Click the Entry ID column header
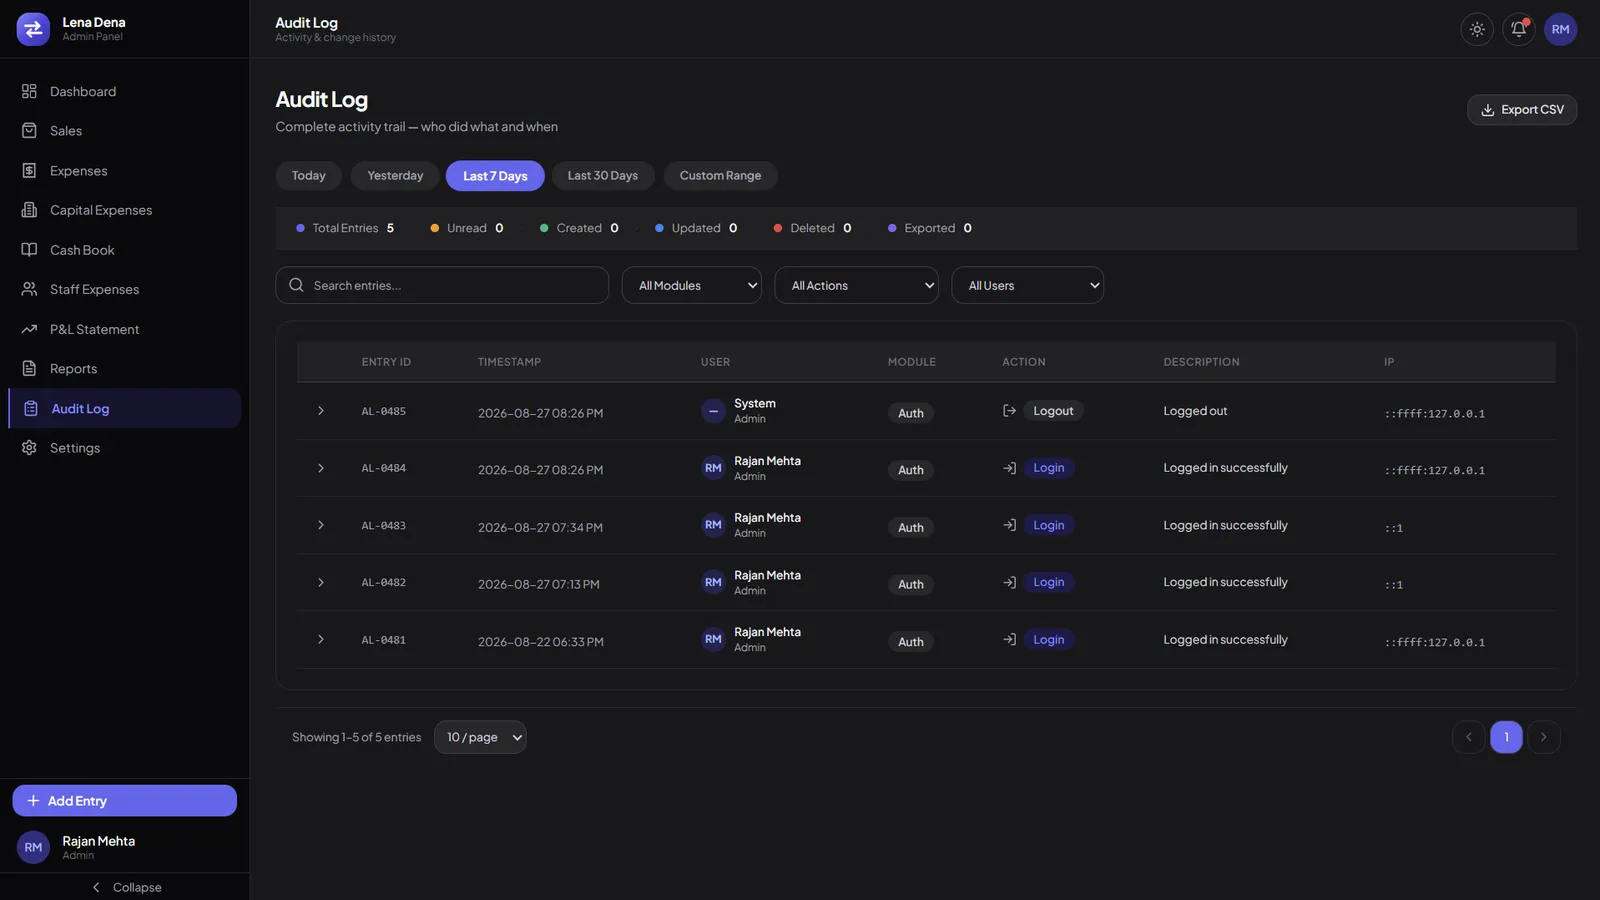Screen dimensions: 1600x900 tap(386, 362)
